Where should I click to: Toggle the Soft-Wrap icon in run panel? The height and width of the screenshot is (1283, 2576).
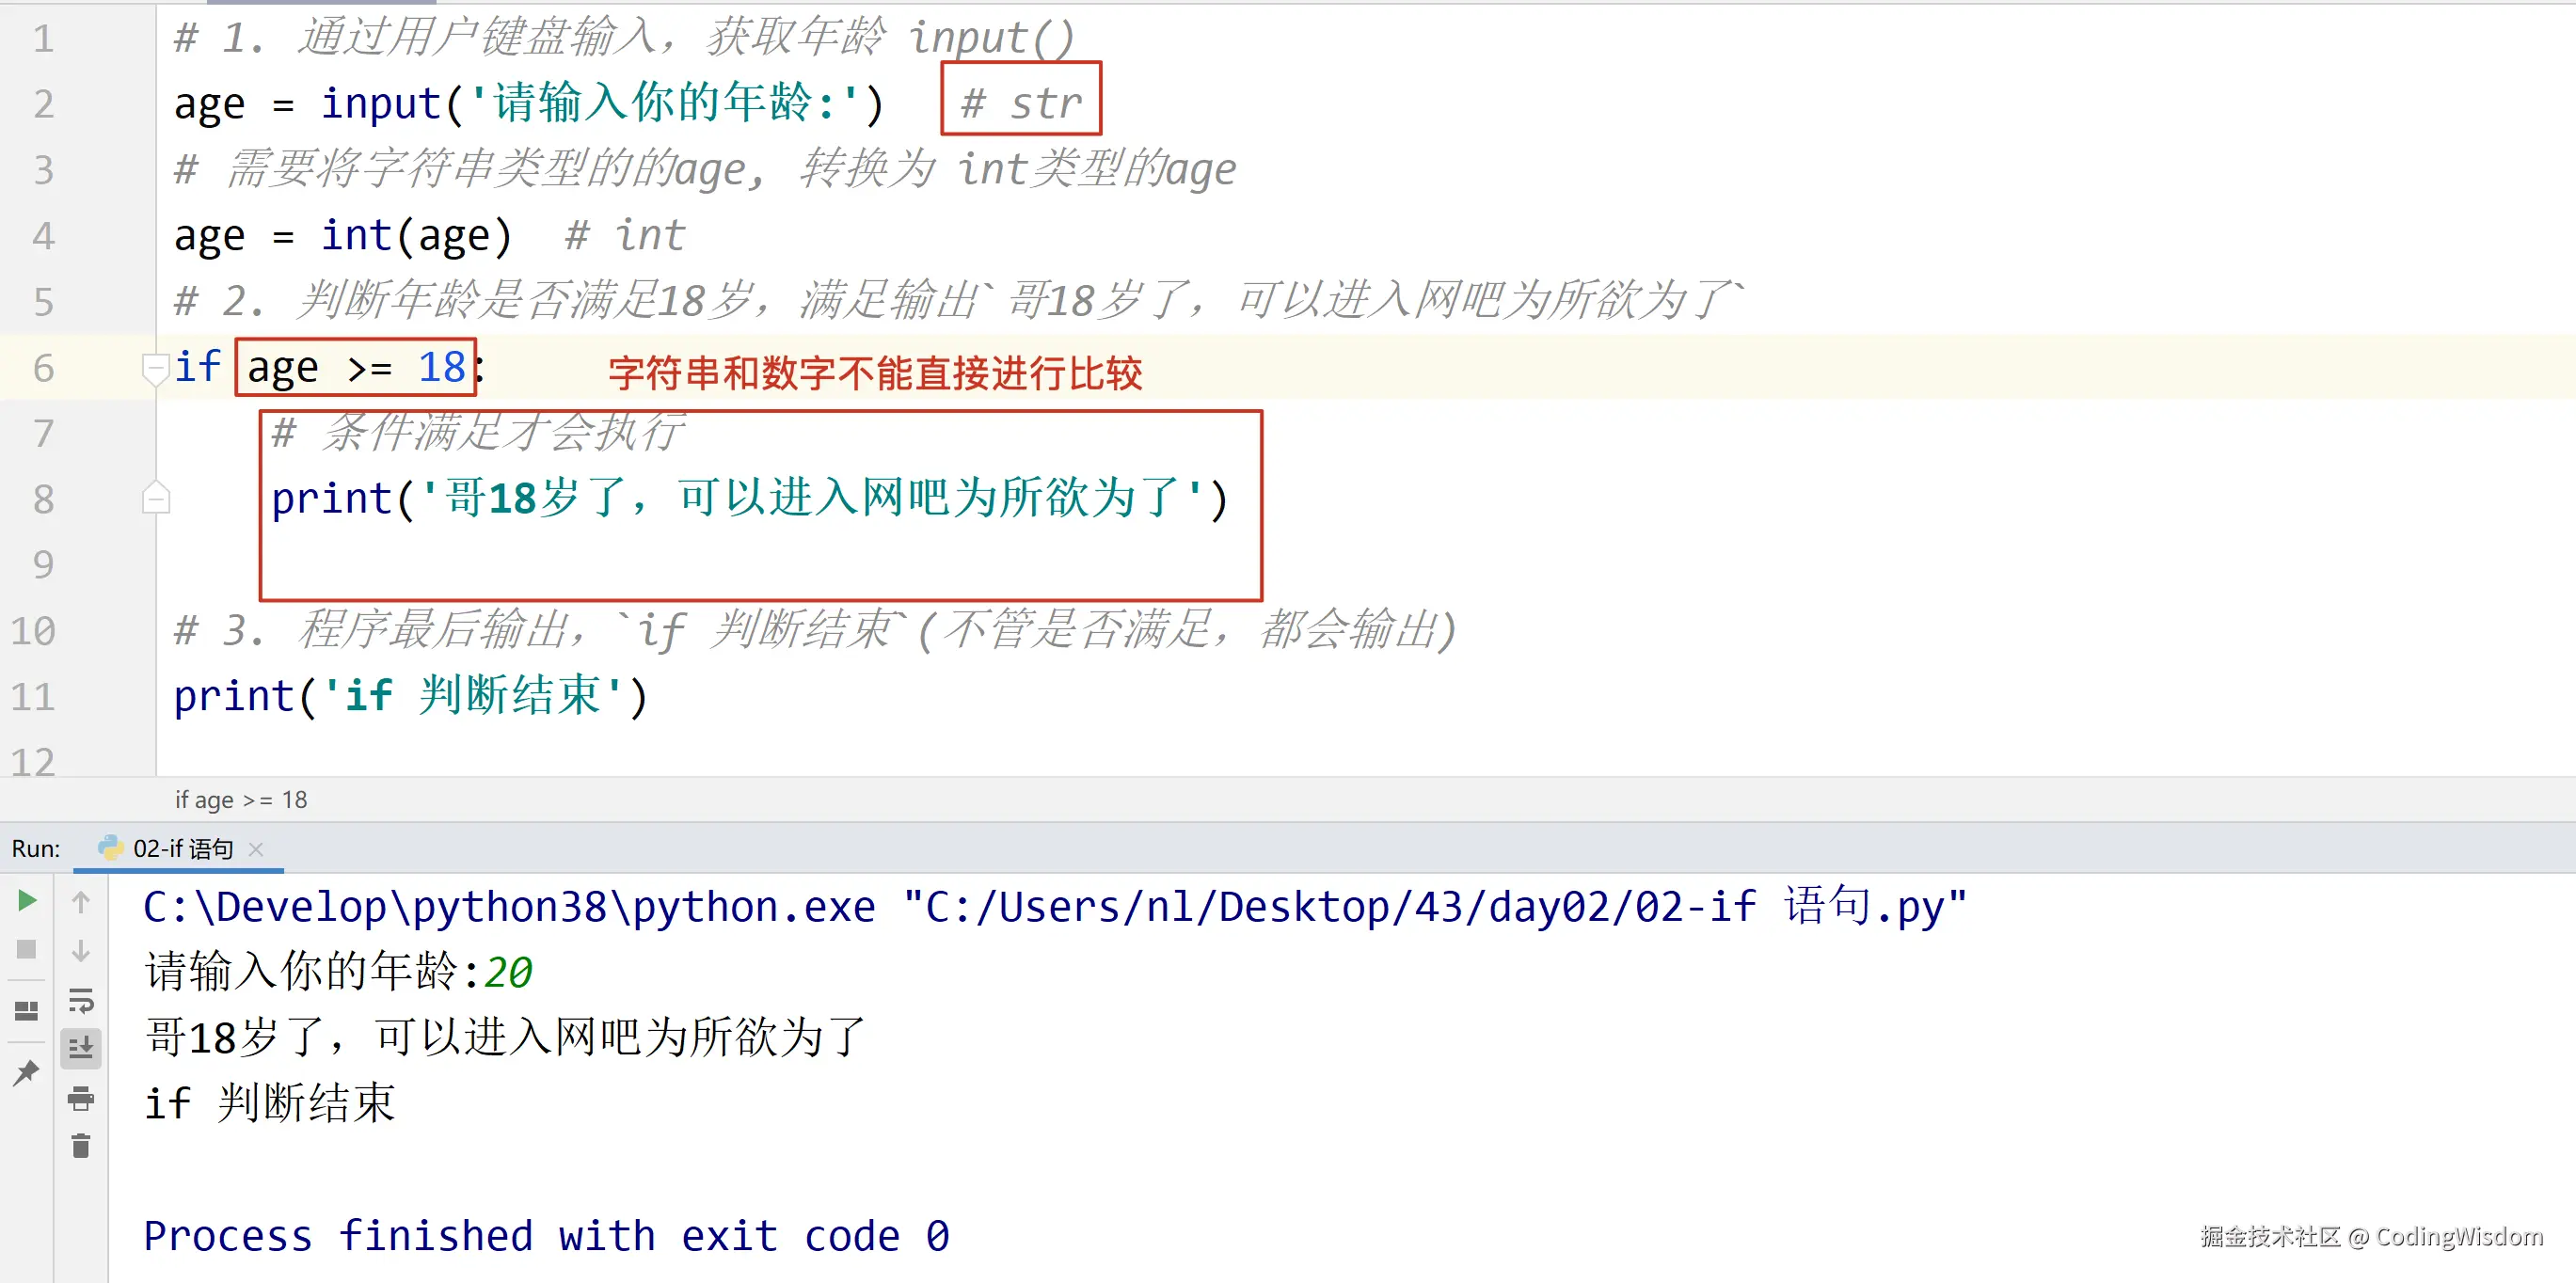81,999
